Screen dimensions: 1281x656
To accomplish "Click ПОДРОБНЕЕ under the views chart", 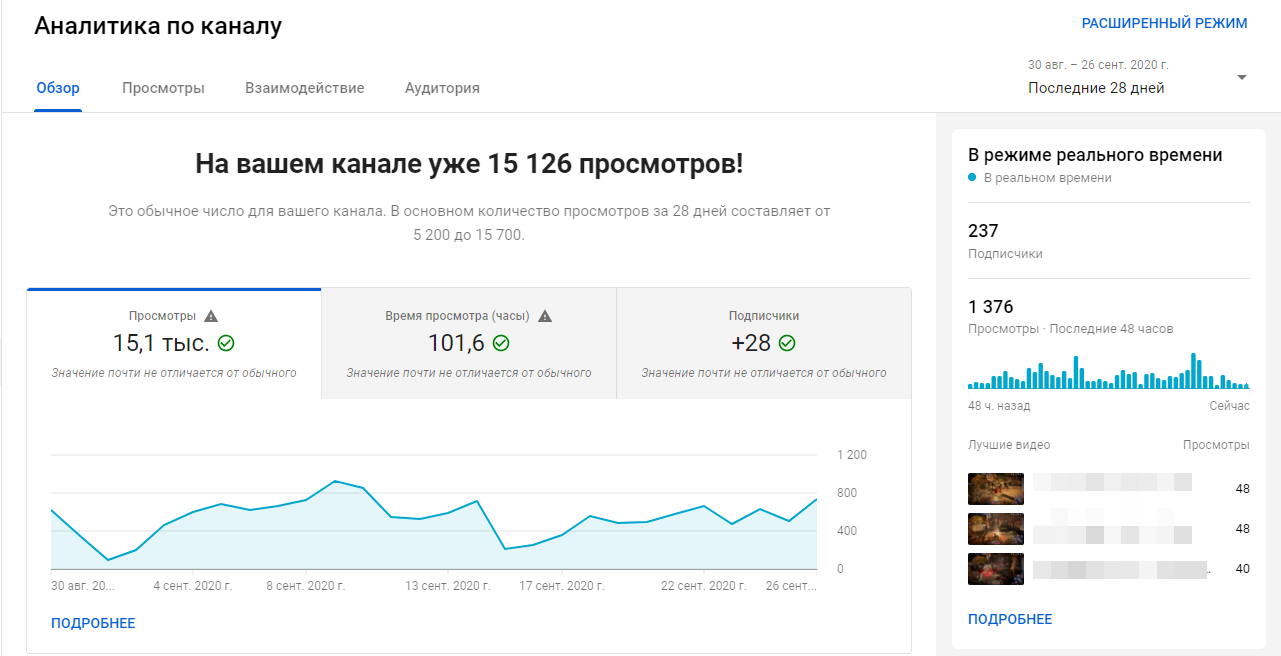I will [93, 623].
